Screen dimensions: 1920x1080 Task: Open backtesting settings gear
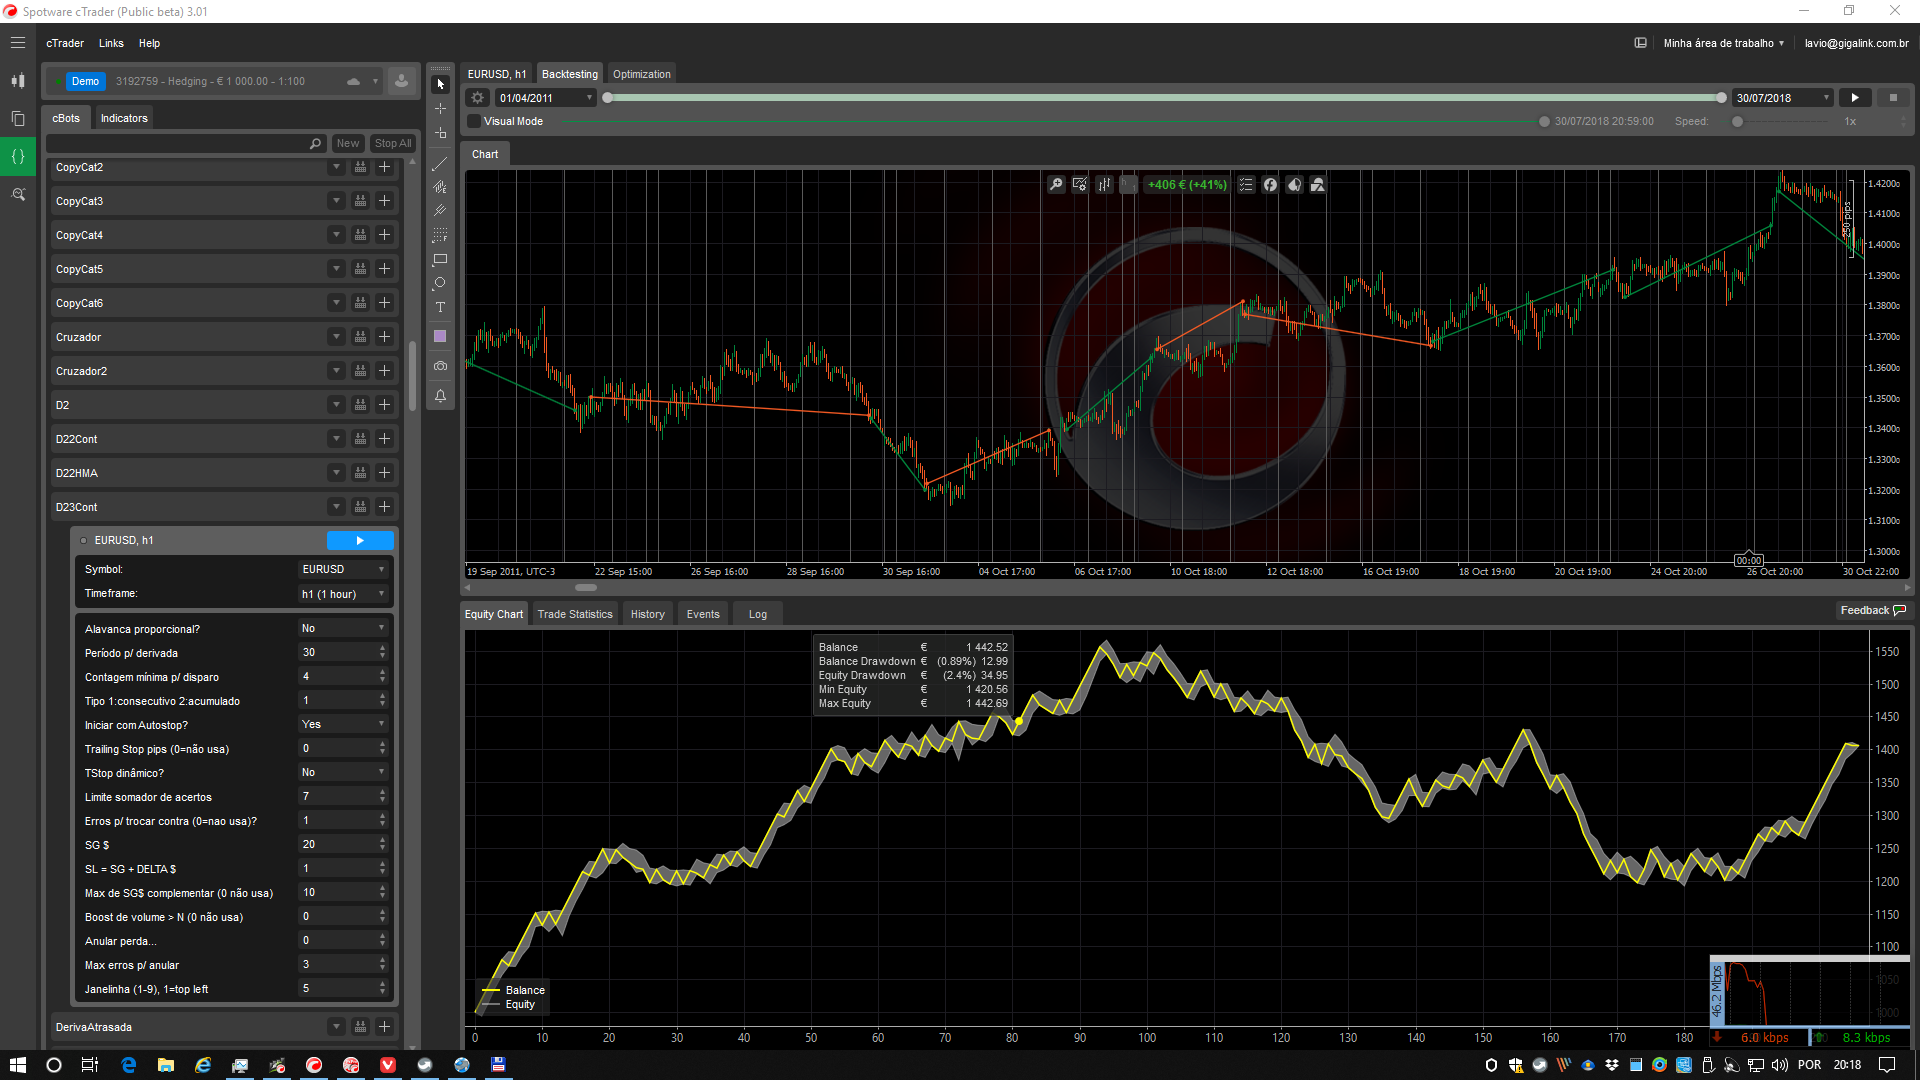click(478, 98)
